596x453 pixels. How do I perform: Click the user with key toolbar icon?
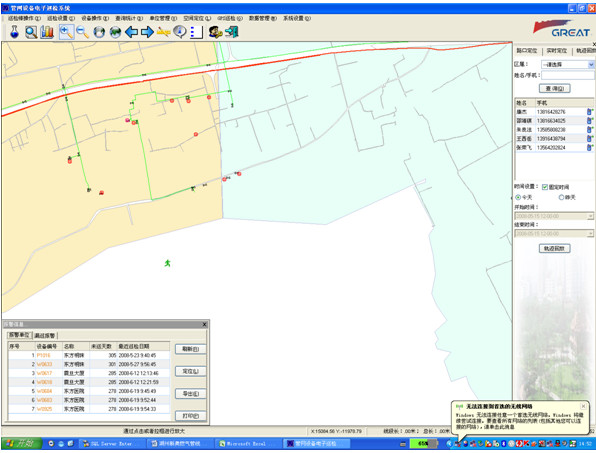(x=216, y=32)
